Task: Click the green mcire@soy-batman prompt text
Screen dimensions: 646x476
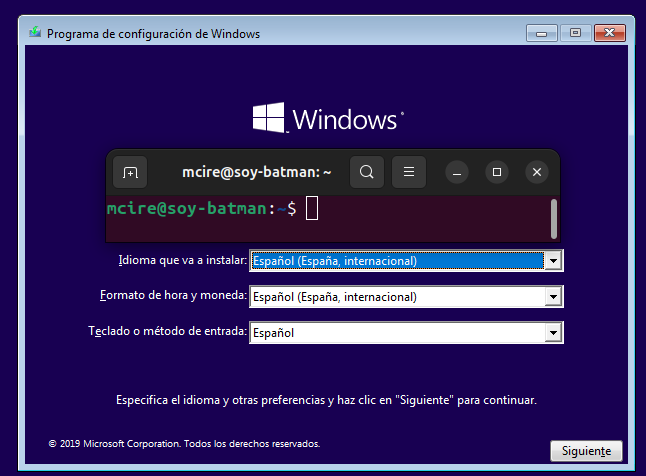Action: (187, 209)
